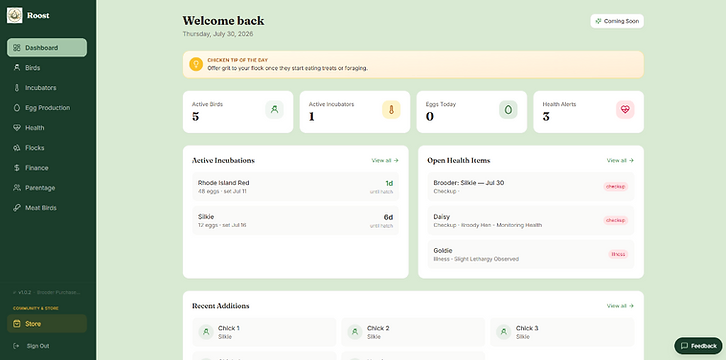
Task: Open Daisy health item
Action: tap(531, 220)
